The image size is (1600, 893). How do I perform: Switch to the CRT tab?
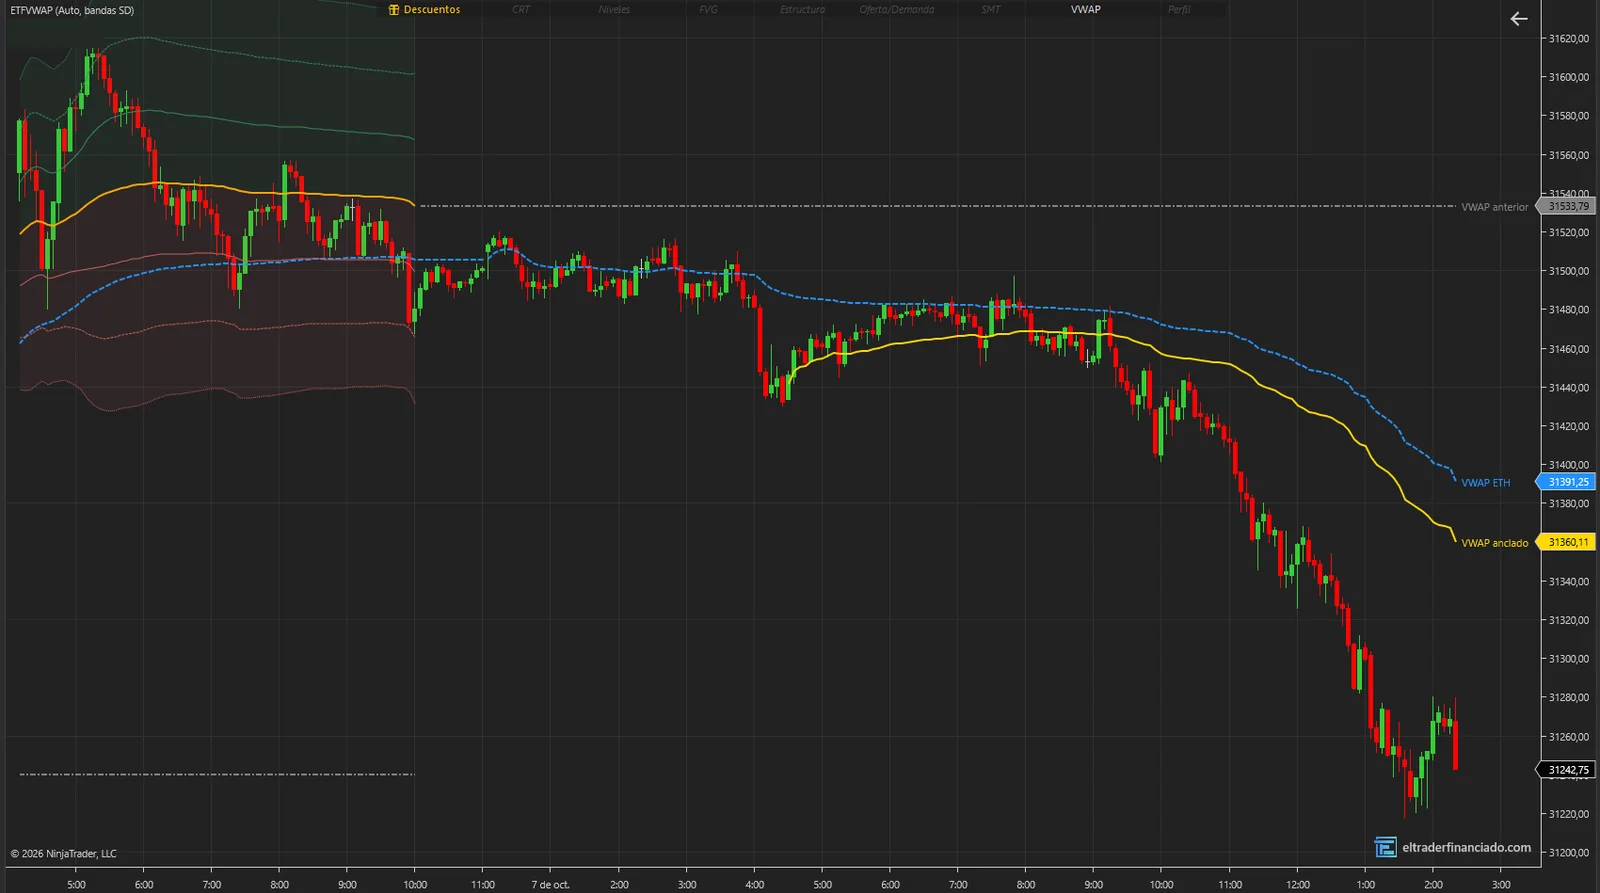(x=521, y=10)
